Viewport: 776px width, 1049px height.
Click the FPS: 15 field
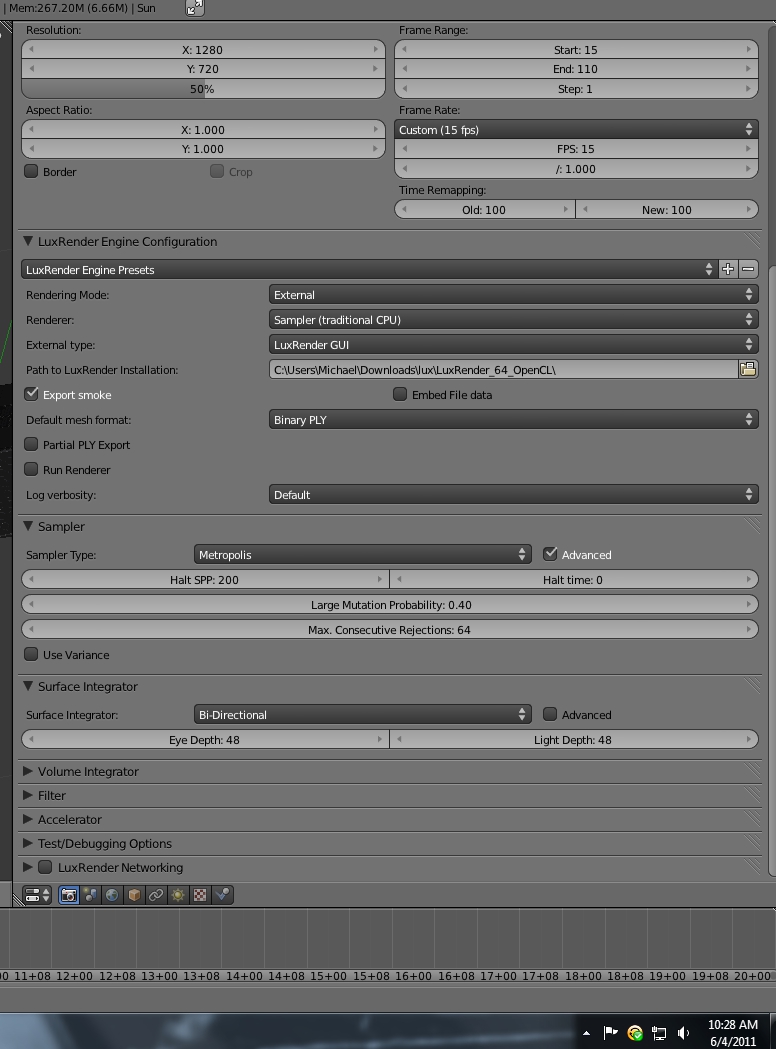tap(576, 149)
